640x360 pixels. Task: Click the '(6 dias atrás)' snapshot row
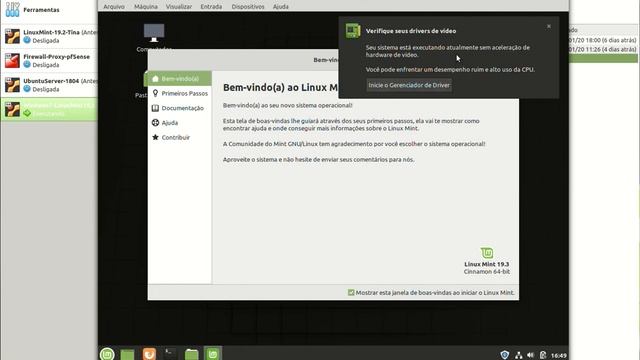[x=603, y=40]
